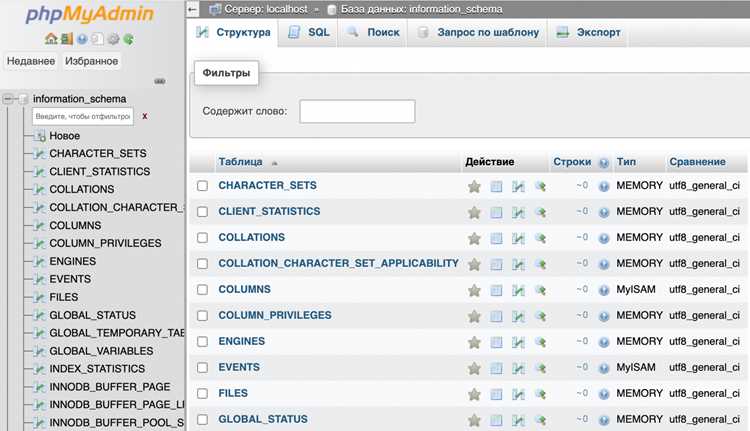This screenshot has height=431, width=750.
Task: Open the Поиск tab
Action: coord(373,33)
